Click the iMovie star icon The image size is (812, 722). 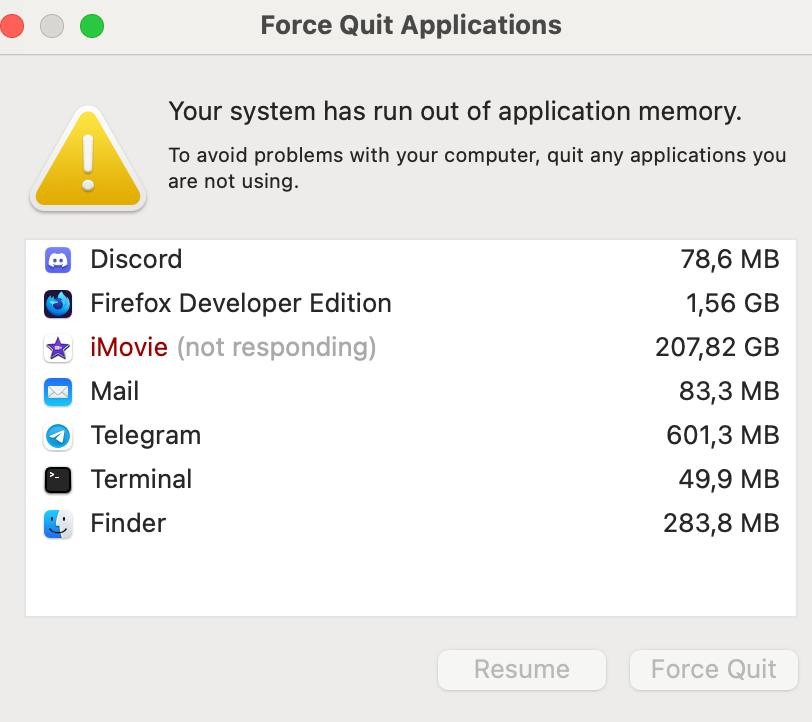point(58,348)
